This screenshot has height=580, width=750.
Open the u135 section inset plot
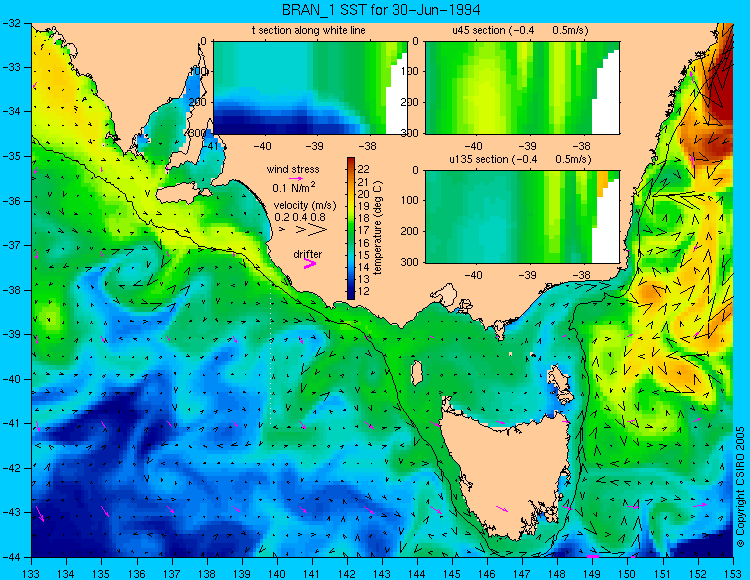click(522, 217)
